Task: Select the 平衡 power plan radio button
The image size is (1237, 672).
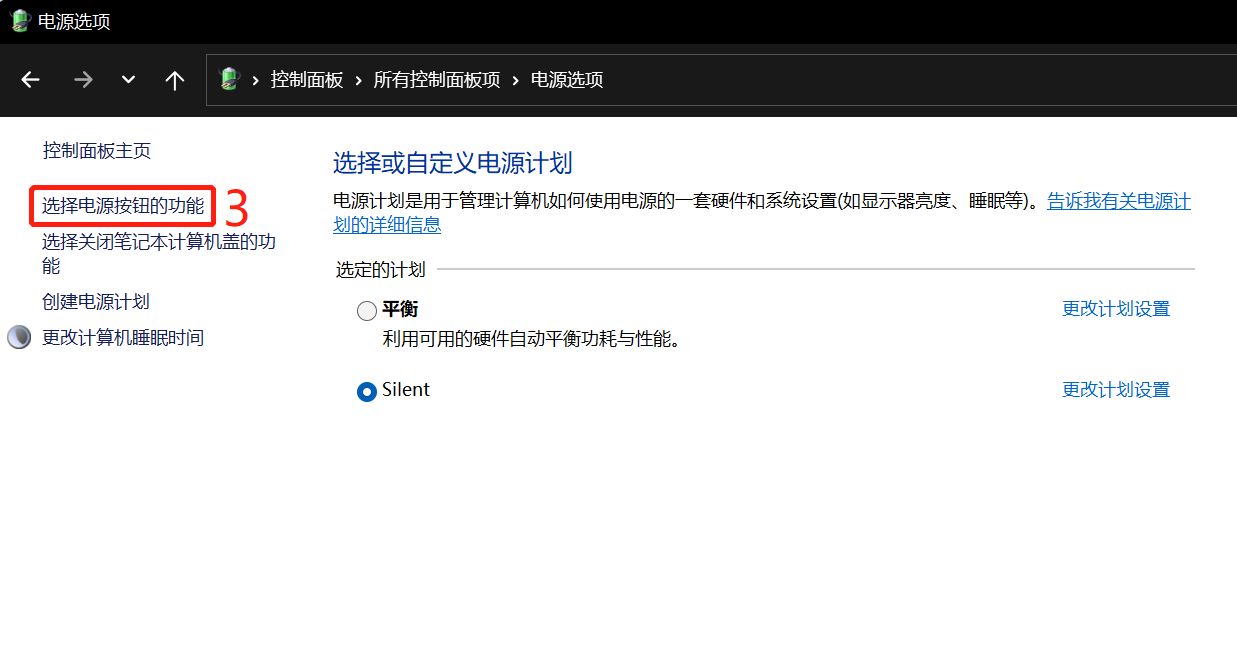Action: (x=367, y=311)
